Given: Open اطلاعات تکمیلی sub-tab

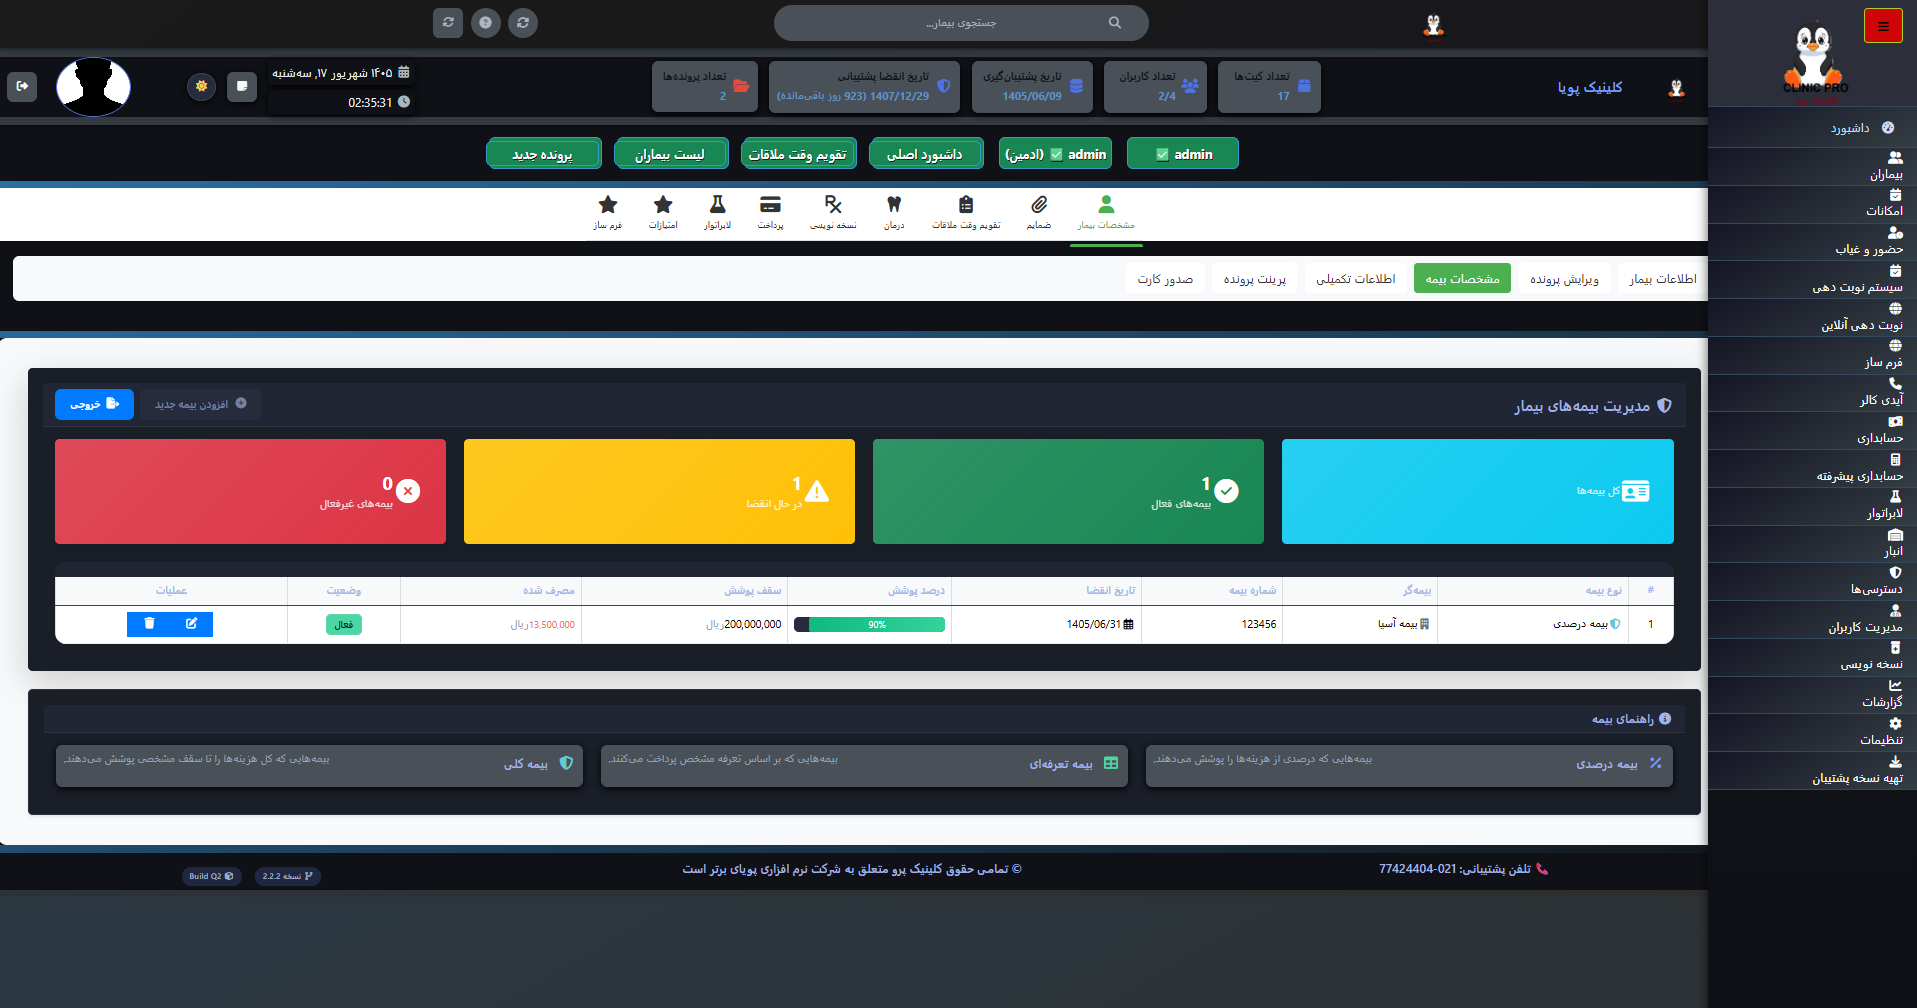Looking at the screenshot, I should (x=1356, y=279).
